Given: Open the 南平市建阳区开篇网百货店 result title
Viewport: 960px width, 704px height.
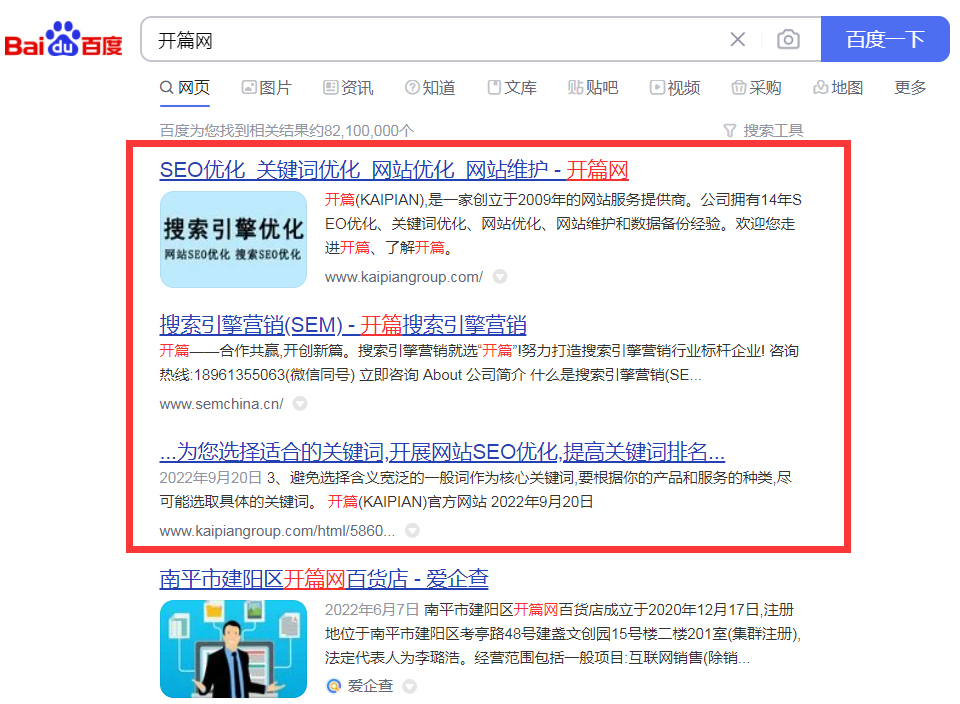Looking at the screenshot, I should click(x=324, y=579).
